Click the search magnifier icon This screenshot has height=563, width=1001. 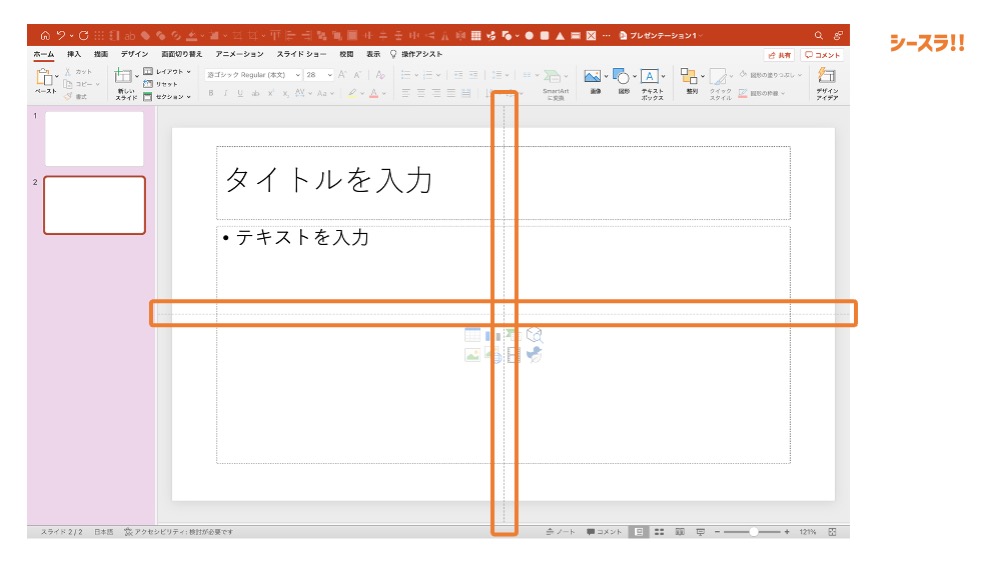tap(819, 35)
